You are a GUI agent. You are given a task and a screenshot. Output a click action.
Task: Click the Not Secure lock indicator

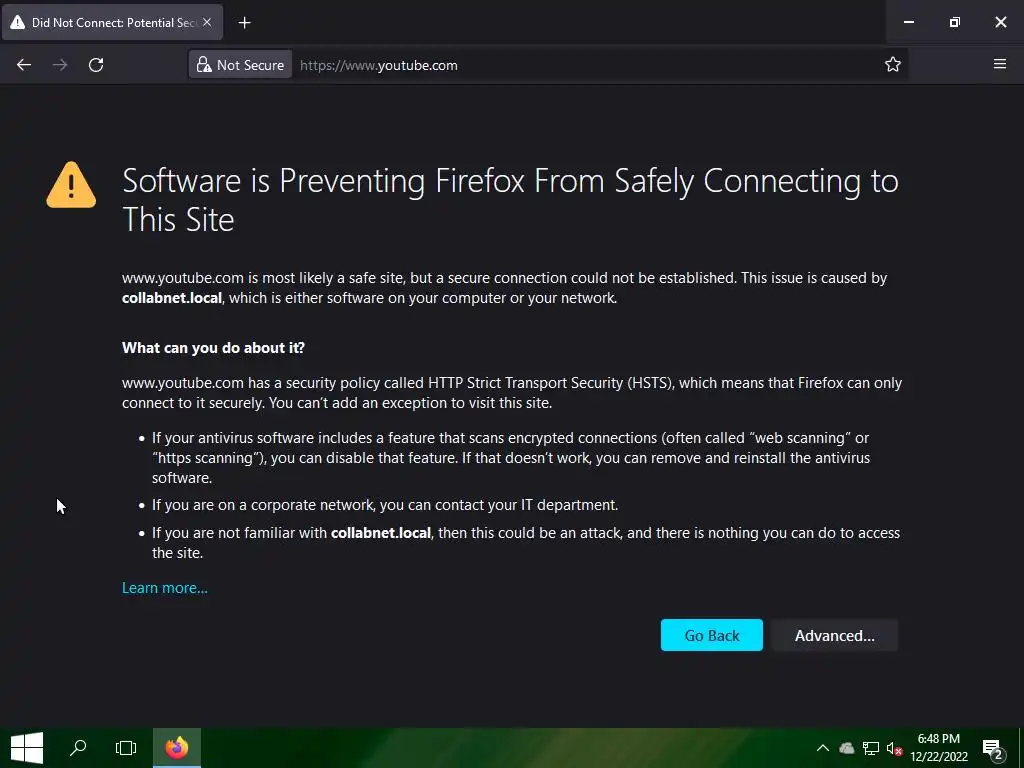tap(240, 65)
